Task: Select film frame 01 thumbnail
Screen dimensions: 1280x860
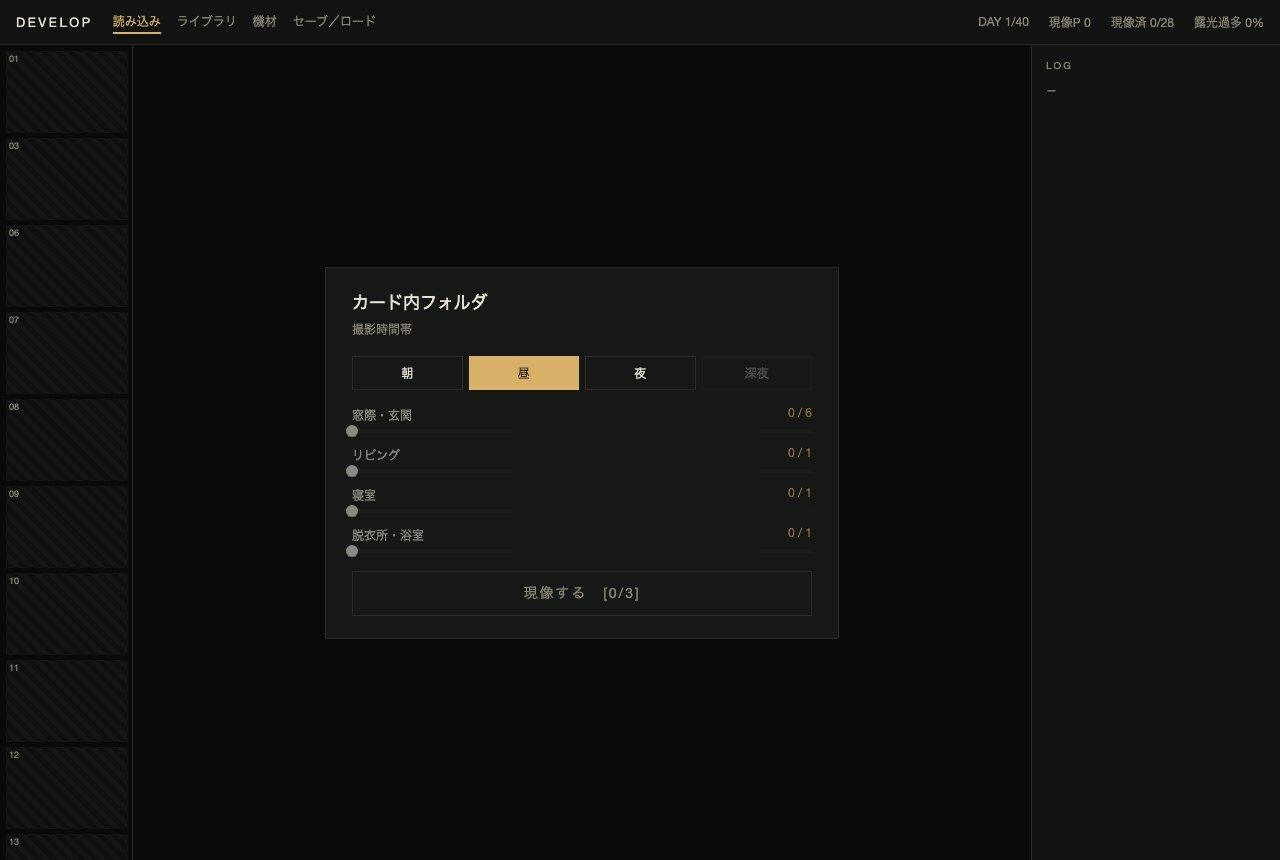Action: tap(67, 92)
